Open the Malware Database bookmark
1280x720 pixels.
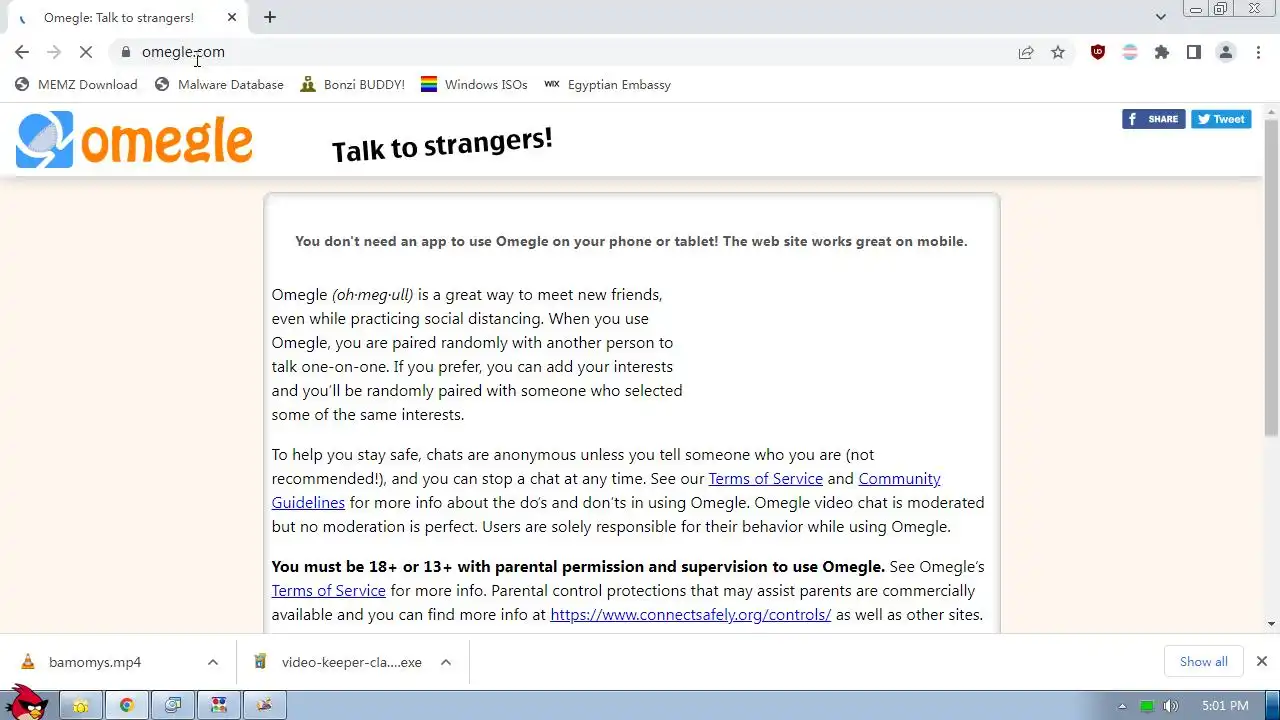[219, 85]
